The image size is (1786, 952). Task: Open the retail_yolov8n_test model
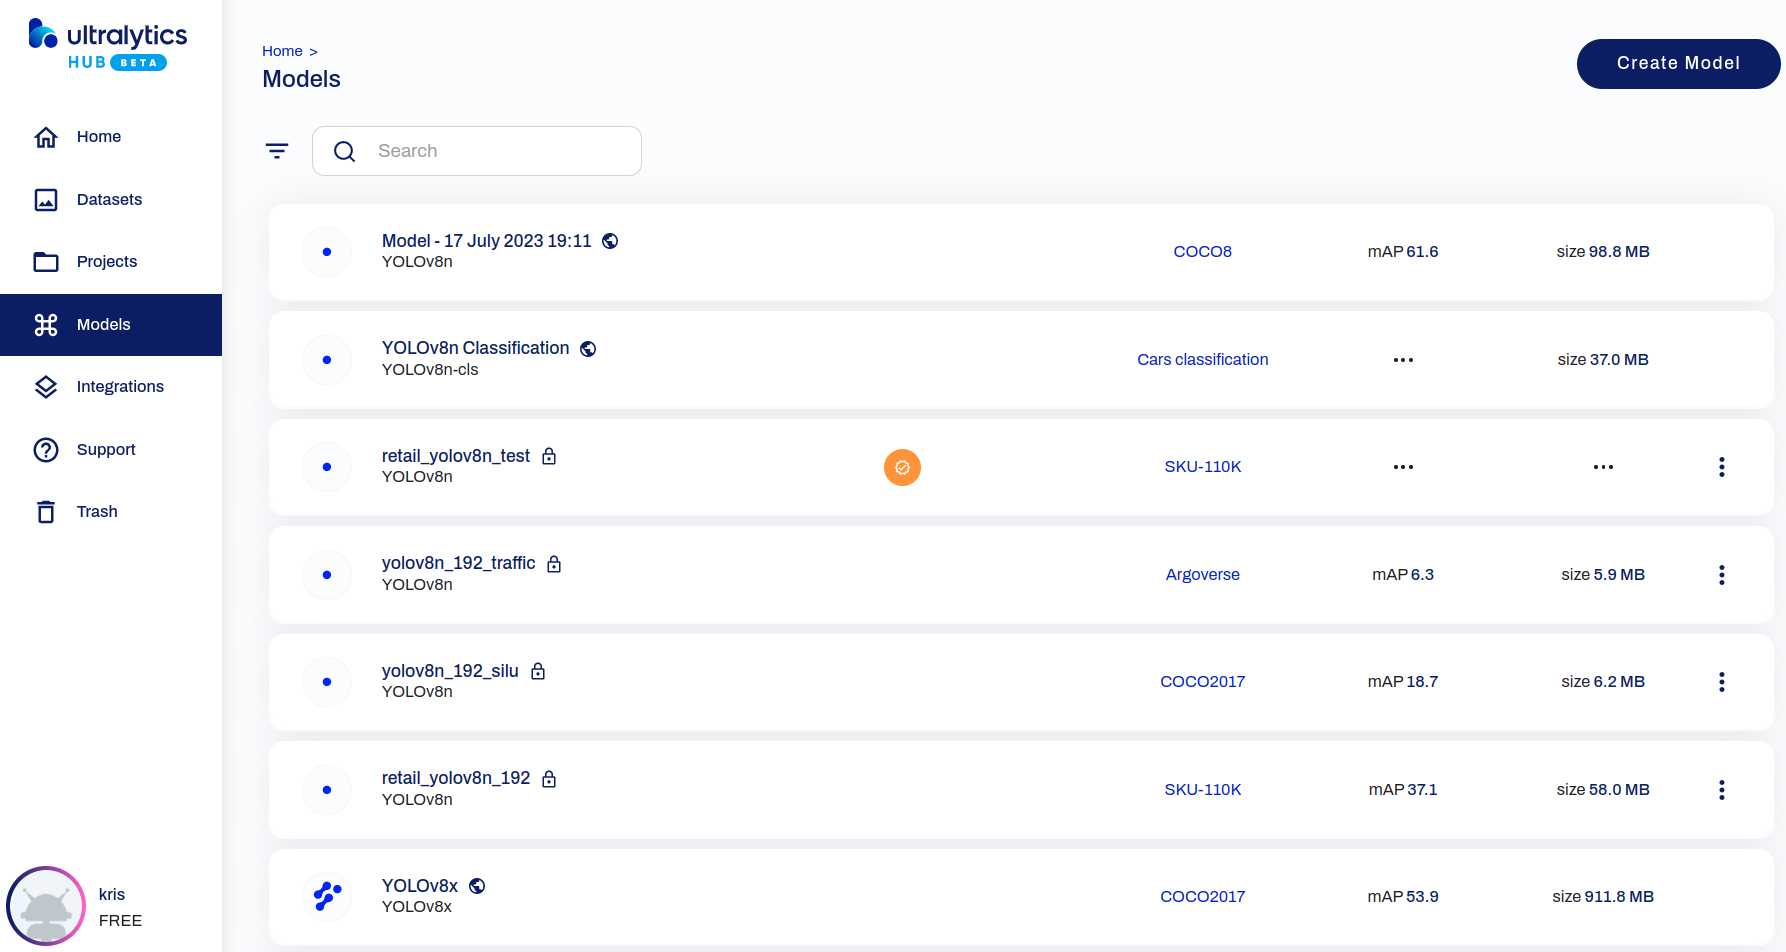(x=456, y=456)
